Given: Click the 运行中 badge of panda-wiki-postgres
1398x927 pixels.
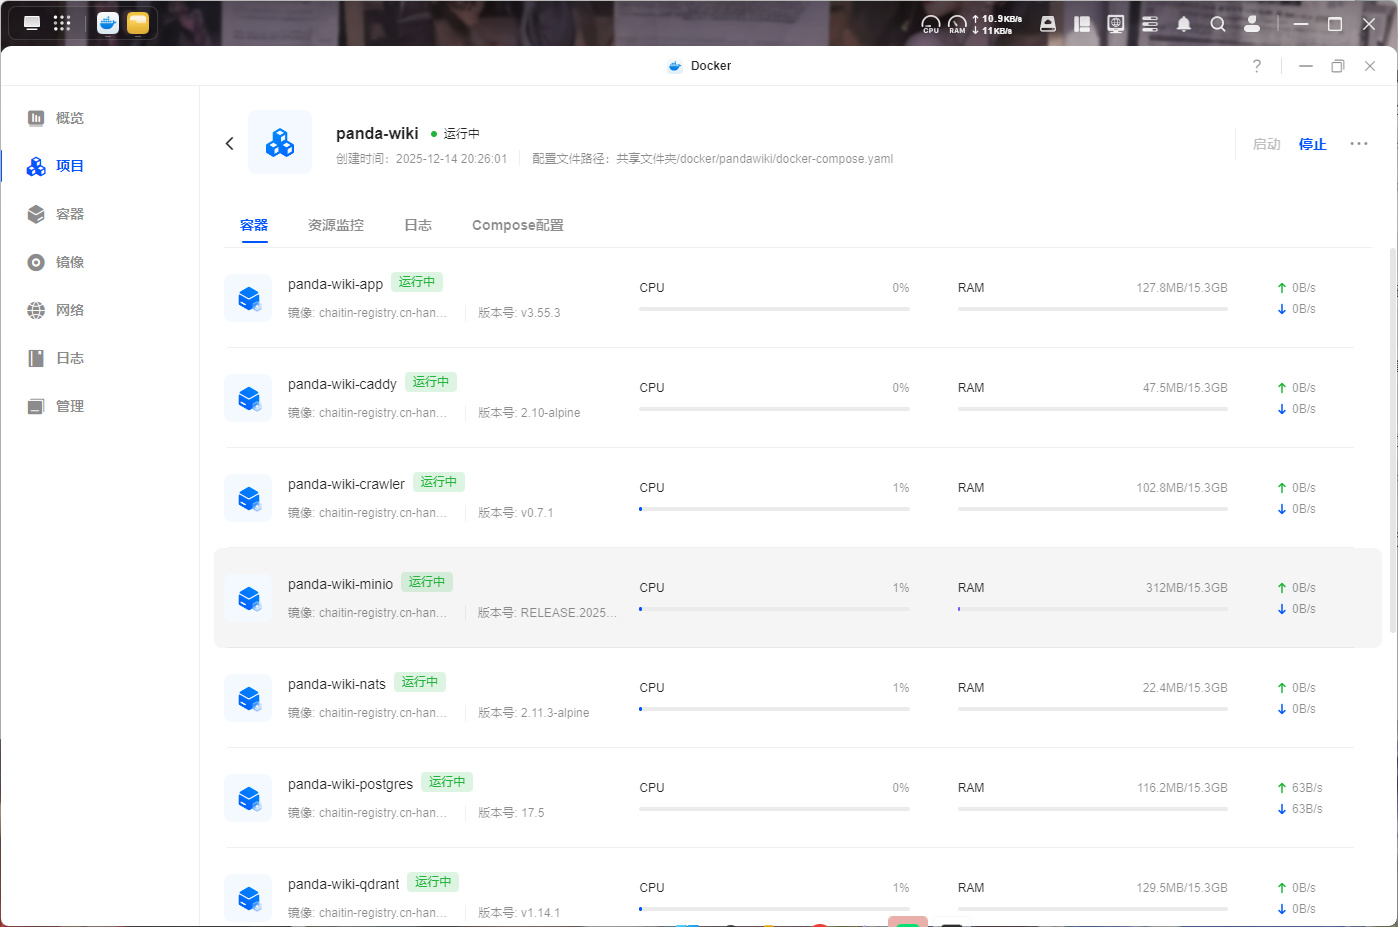Looking at the screenshot, I should (447, 782).
